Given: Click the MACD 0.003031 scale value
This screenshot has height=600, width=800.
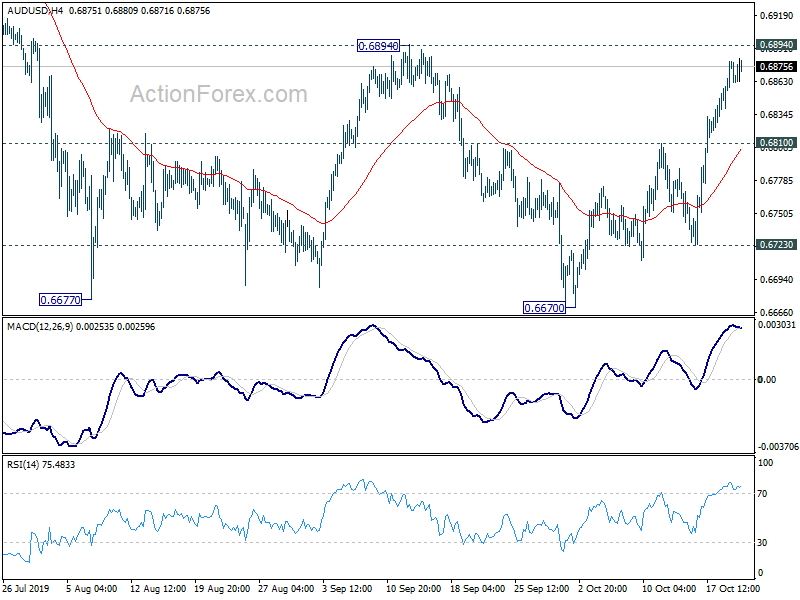Looking at the screenshot, I should pos(777,324).
